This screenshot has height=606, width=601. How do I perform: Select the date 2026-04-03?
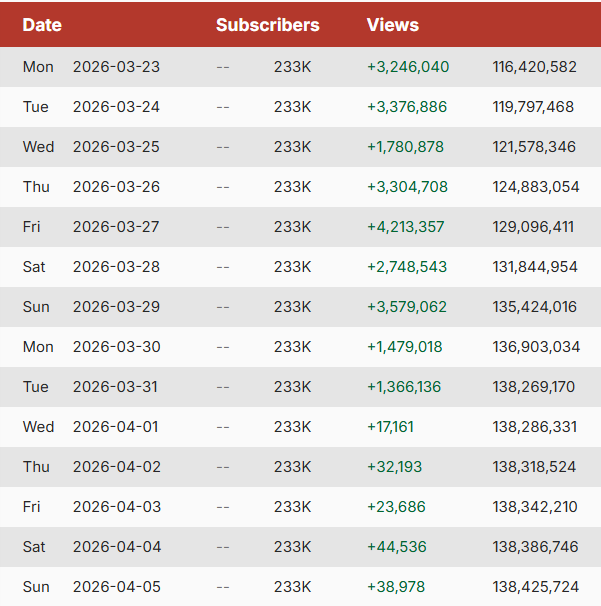point(117,507)
